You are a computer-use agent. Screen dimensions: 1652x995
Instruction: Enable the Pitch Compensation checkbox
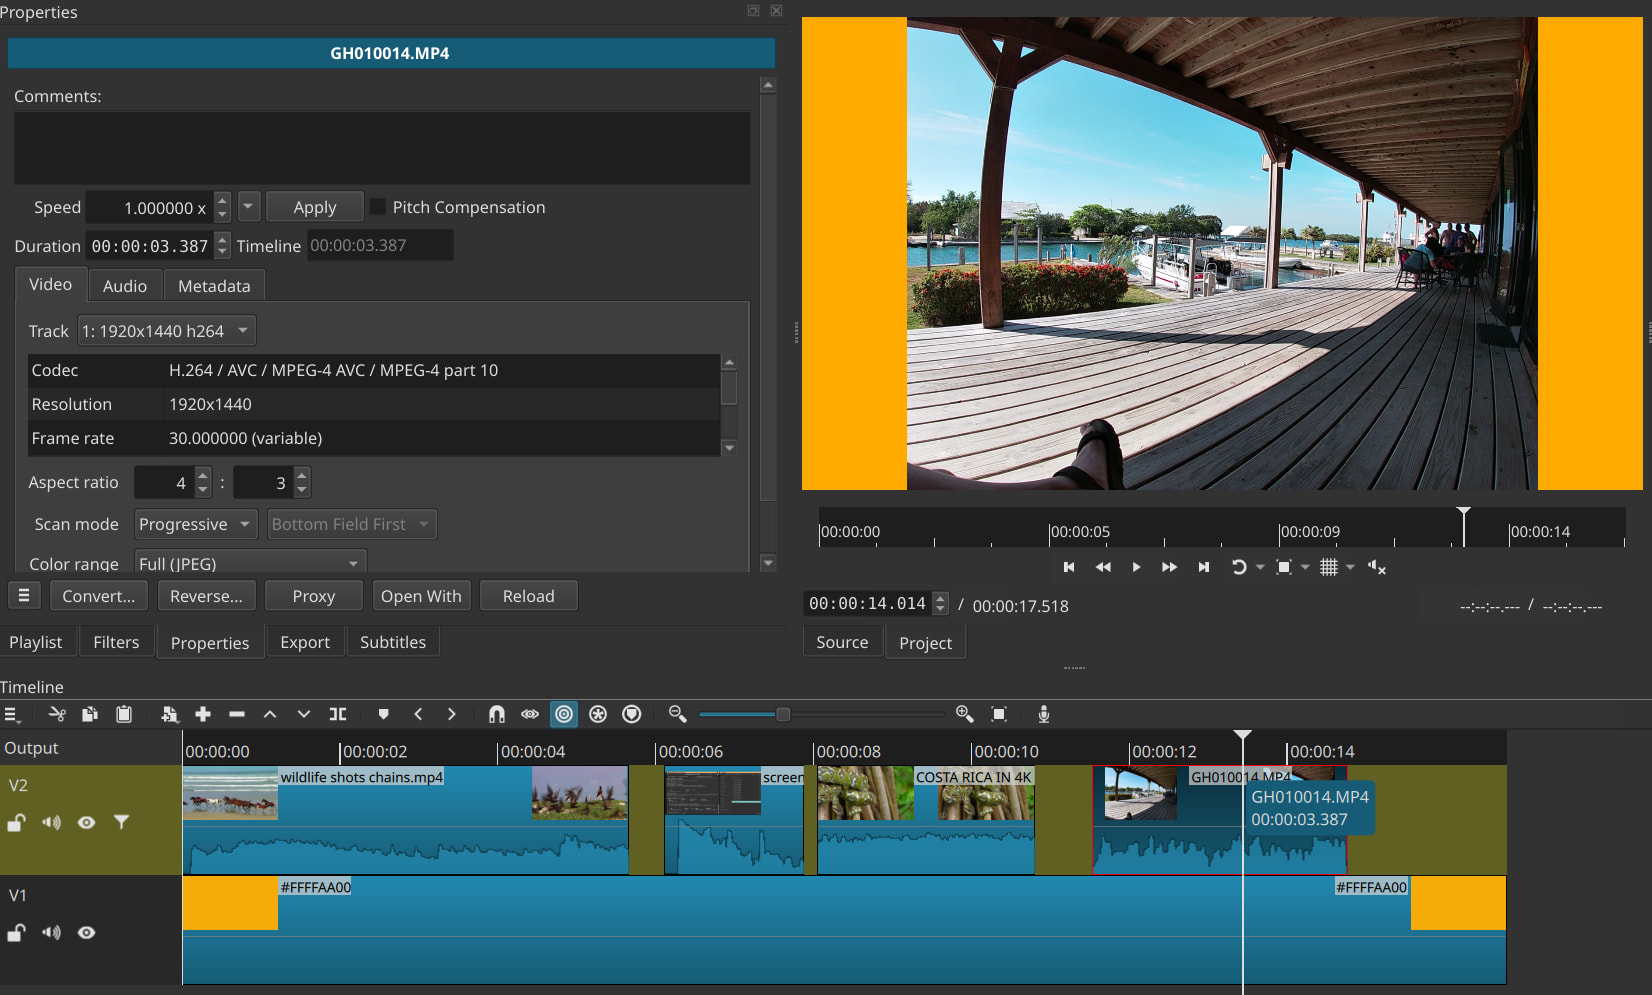pyautogui.click(x=378, y=207)
